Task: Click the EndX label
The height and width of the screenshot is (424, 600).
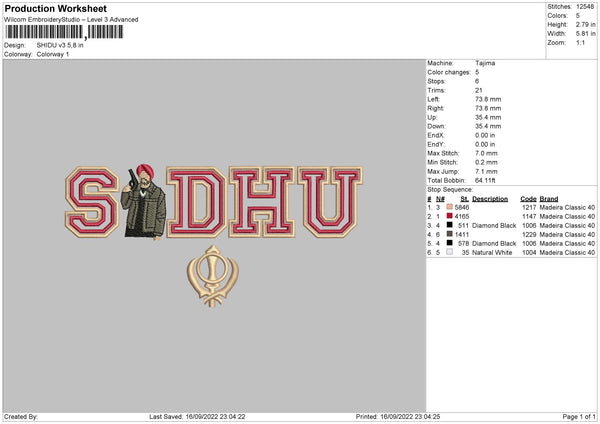Action: [x=436, y=135]
